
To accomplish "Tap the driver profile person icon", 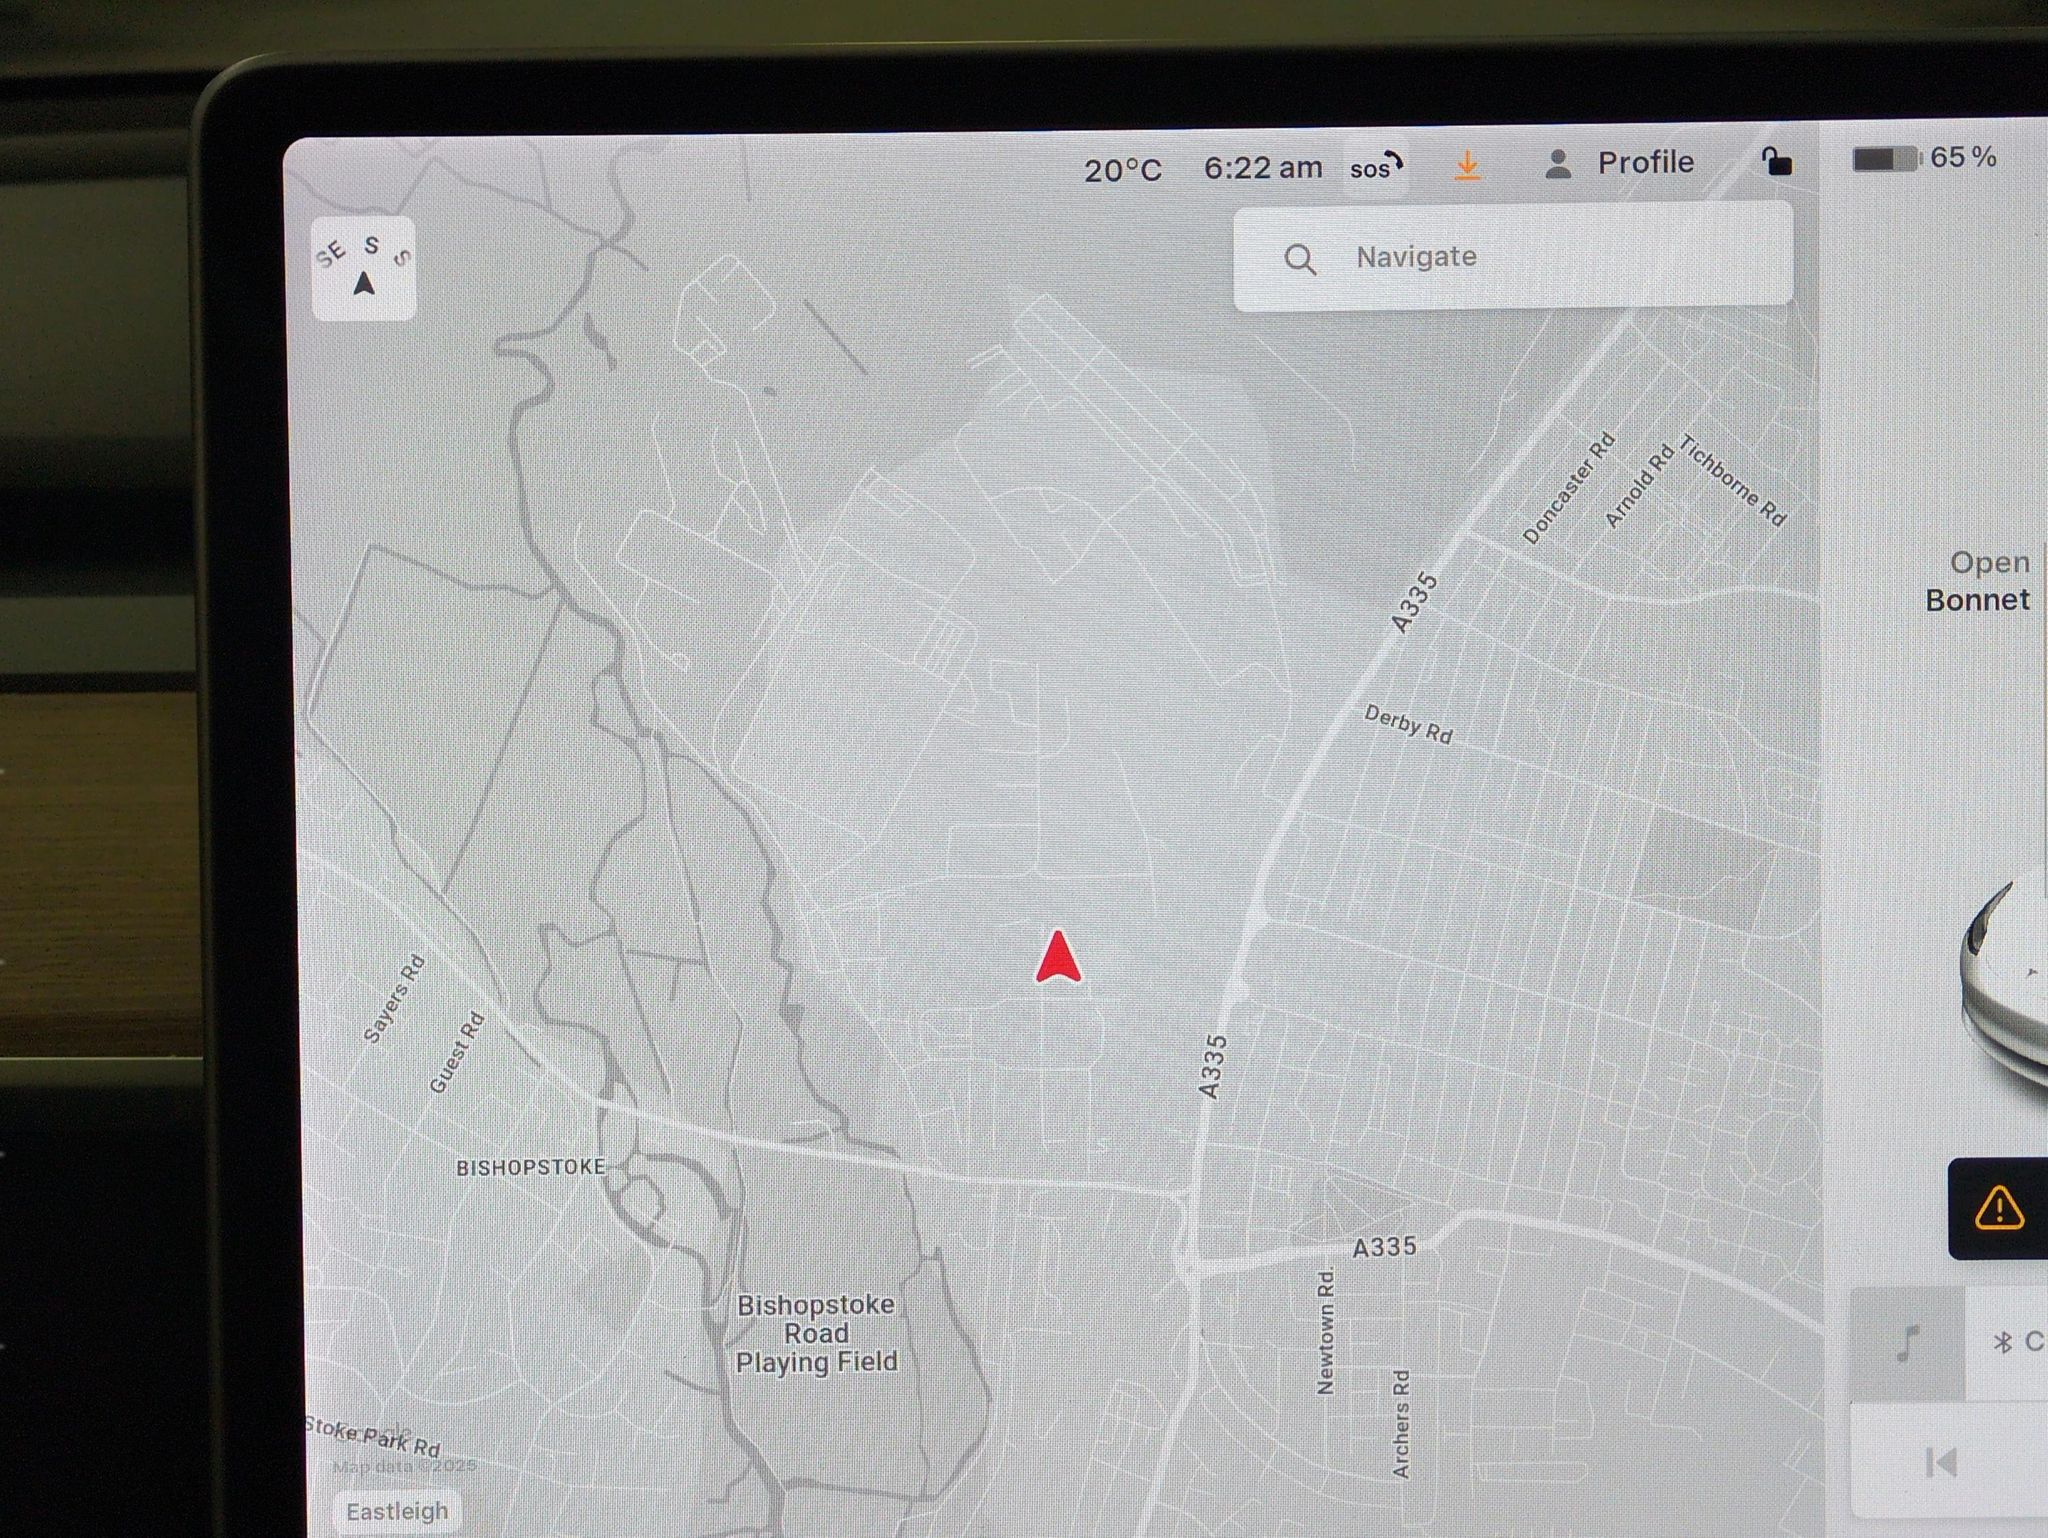I will tap(1558, 164).
